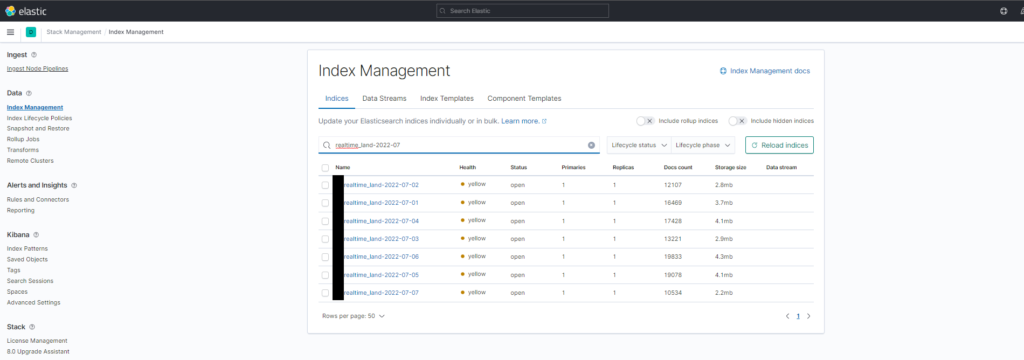1024x360 pixels.
Task: Click the Reload indices button
Action: (x=779, y=145)
